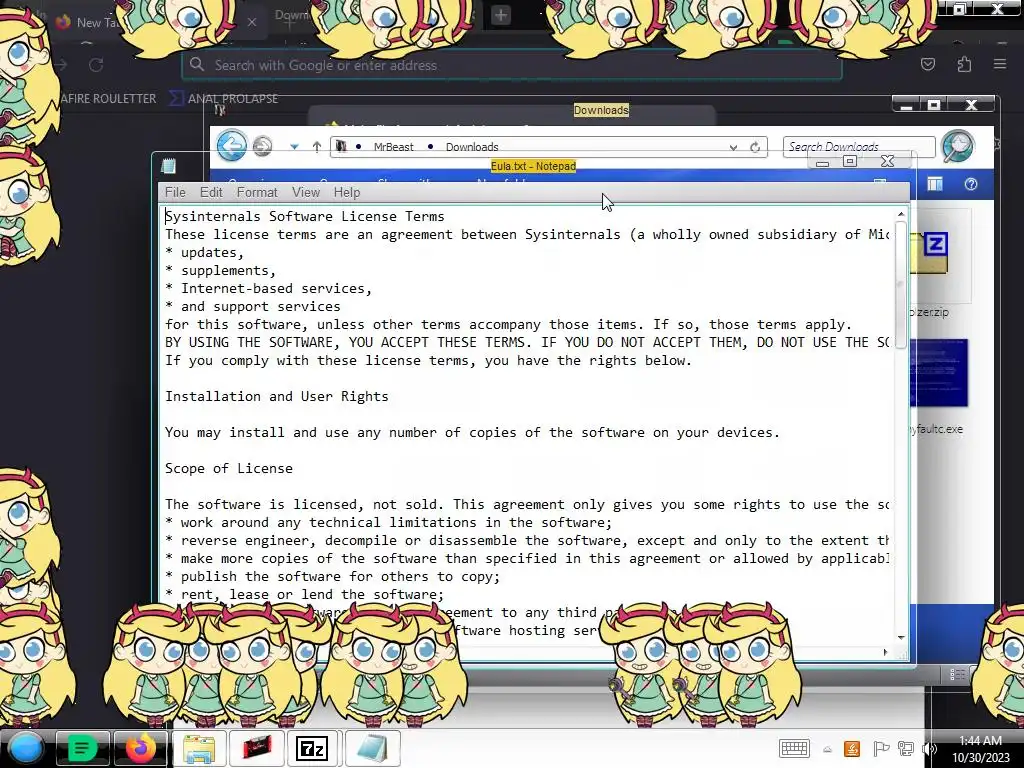Image resolution: width=1024 pixels, height=768 pixels.
Task: Click the '* updates,' line
Action: [x=204, y=252]
